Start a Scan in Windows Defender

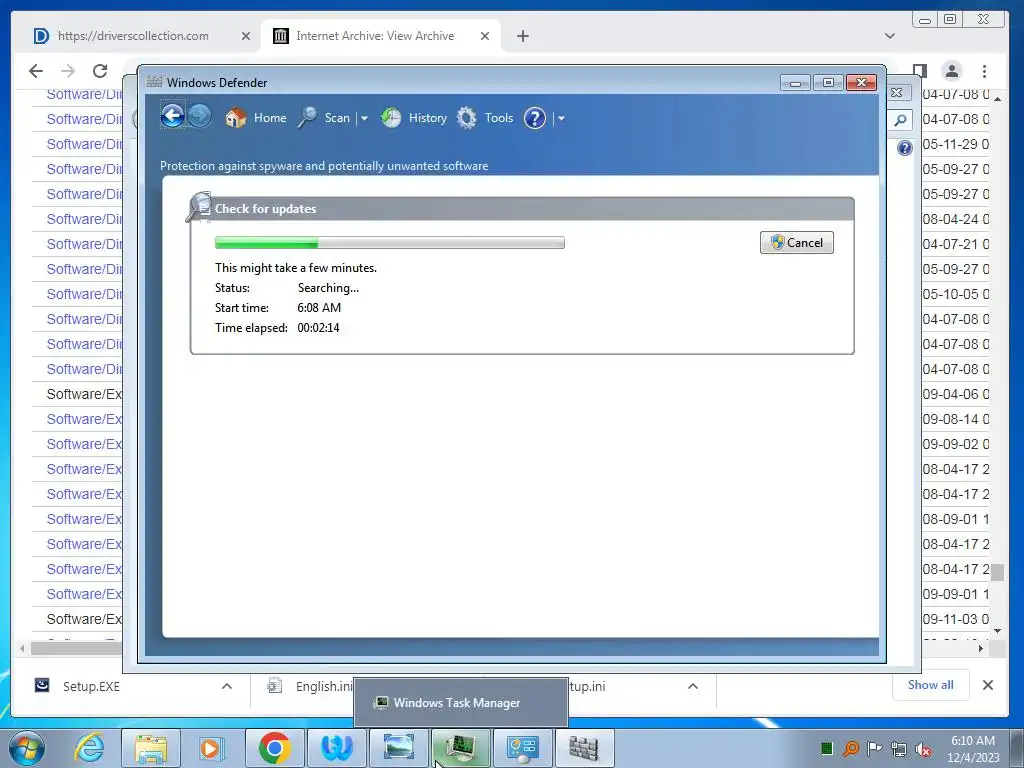(325, 118)
